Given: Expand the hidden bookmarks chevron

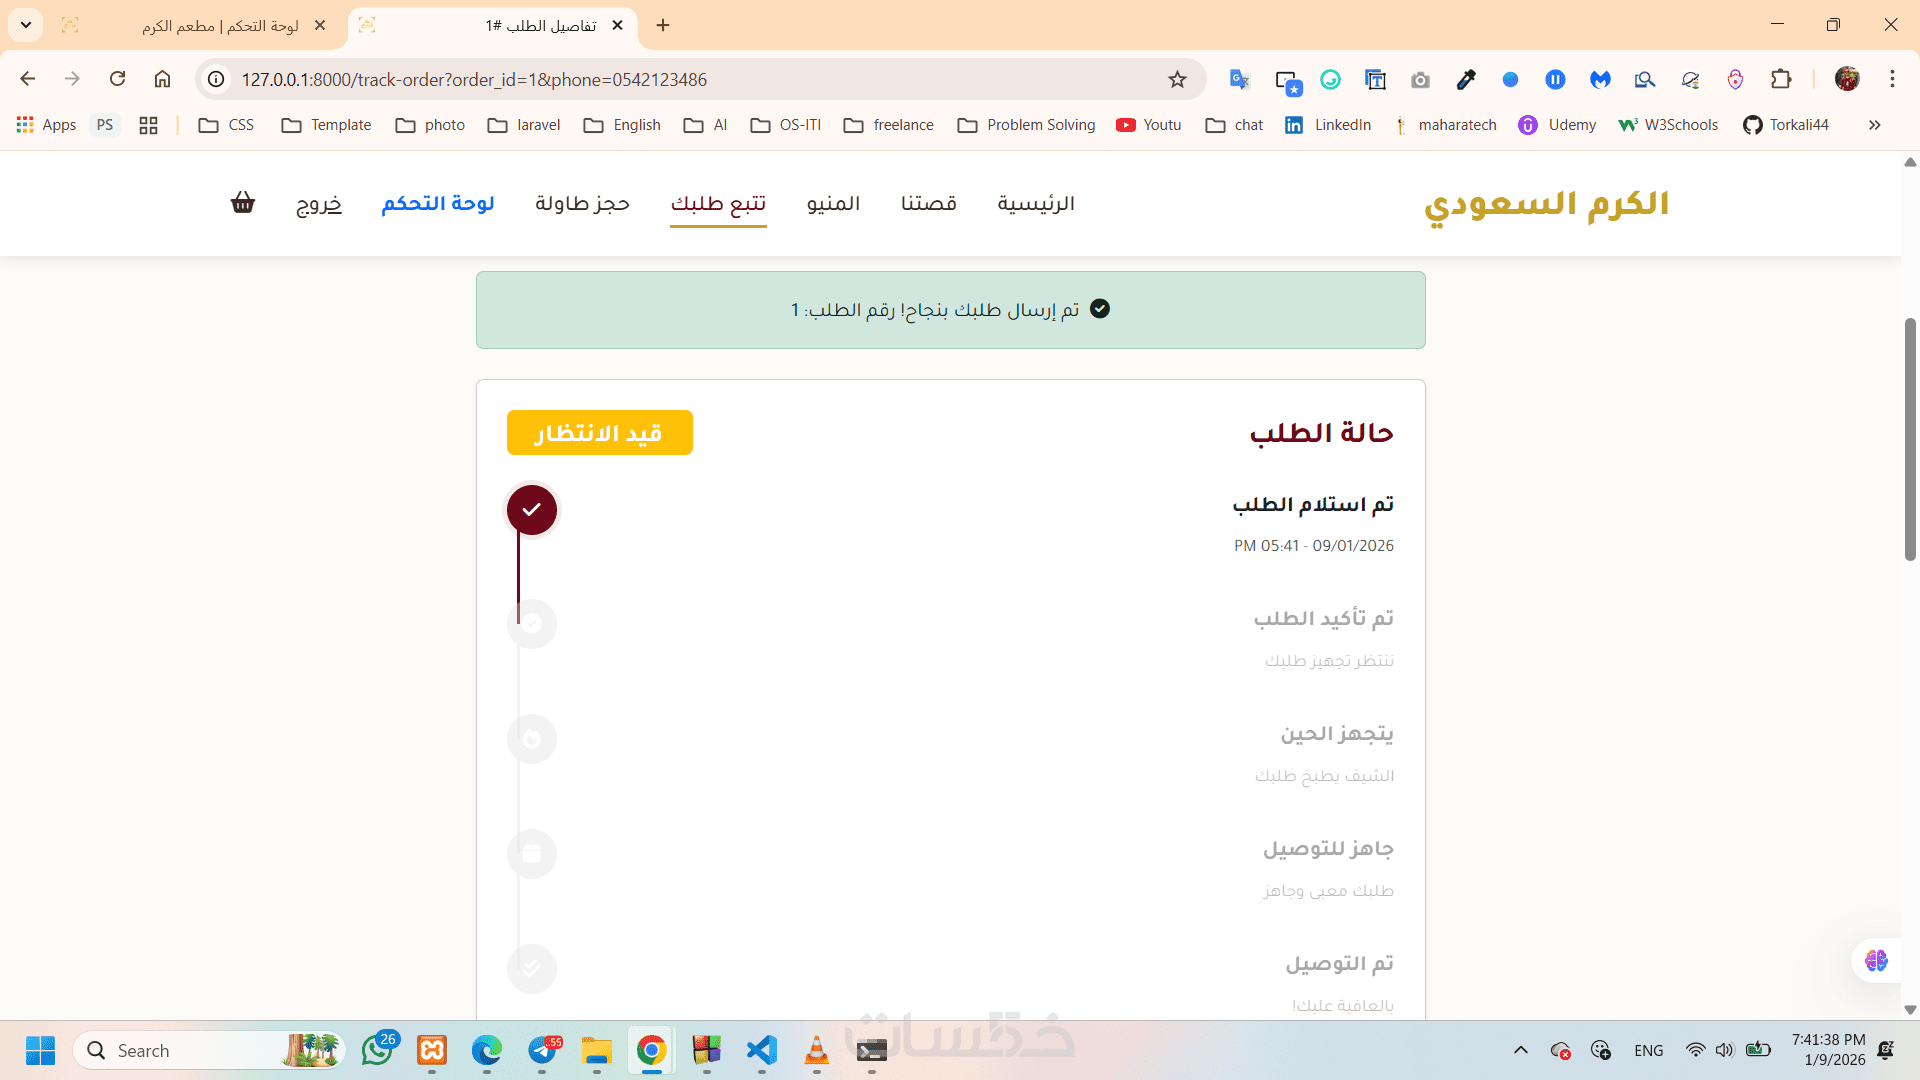Looking at the screenshot, I should 1874,125.
